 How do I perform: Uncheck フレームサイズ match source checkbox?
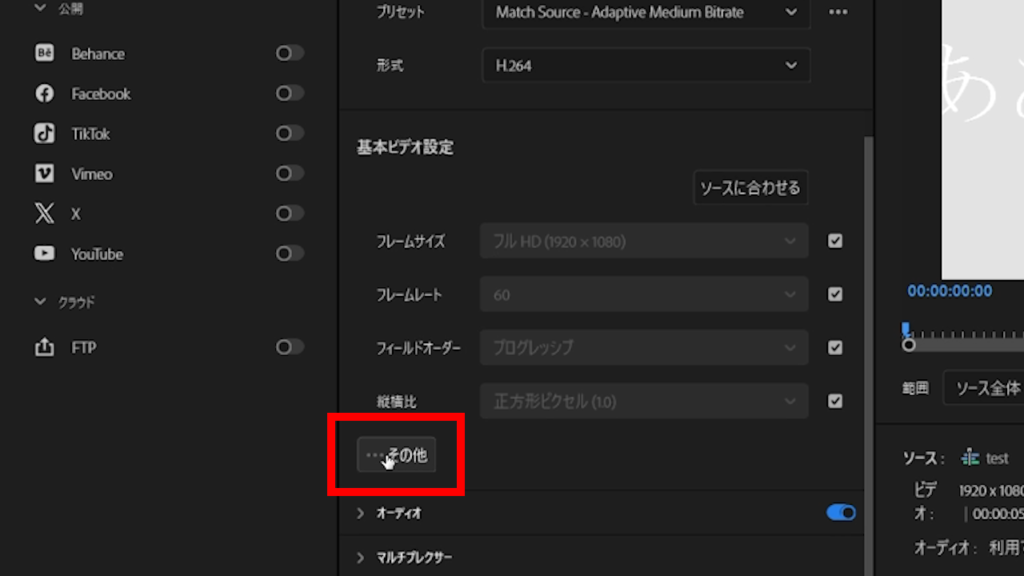(835, 241)
